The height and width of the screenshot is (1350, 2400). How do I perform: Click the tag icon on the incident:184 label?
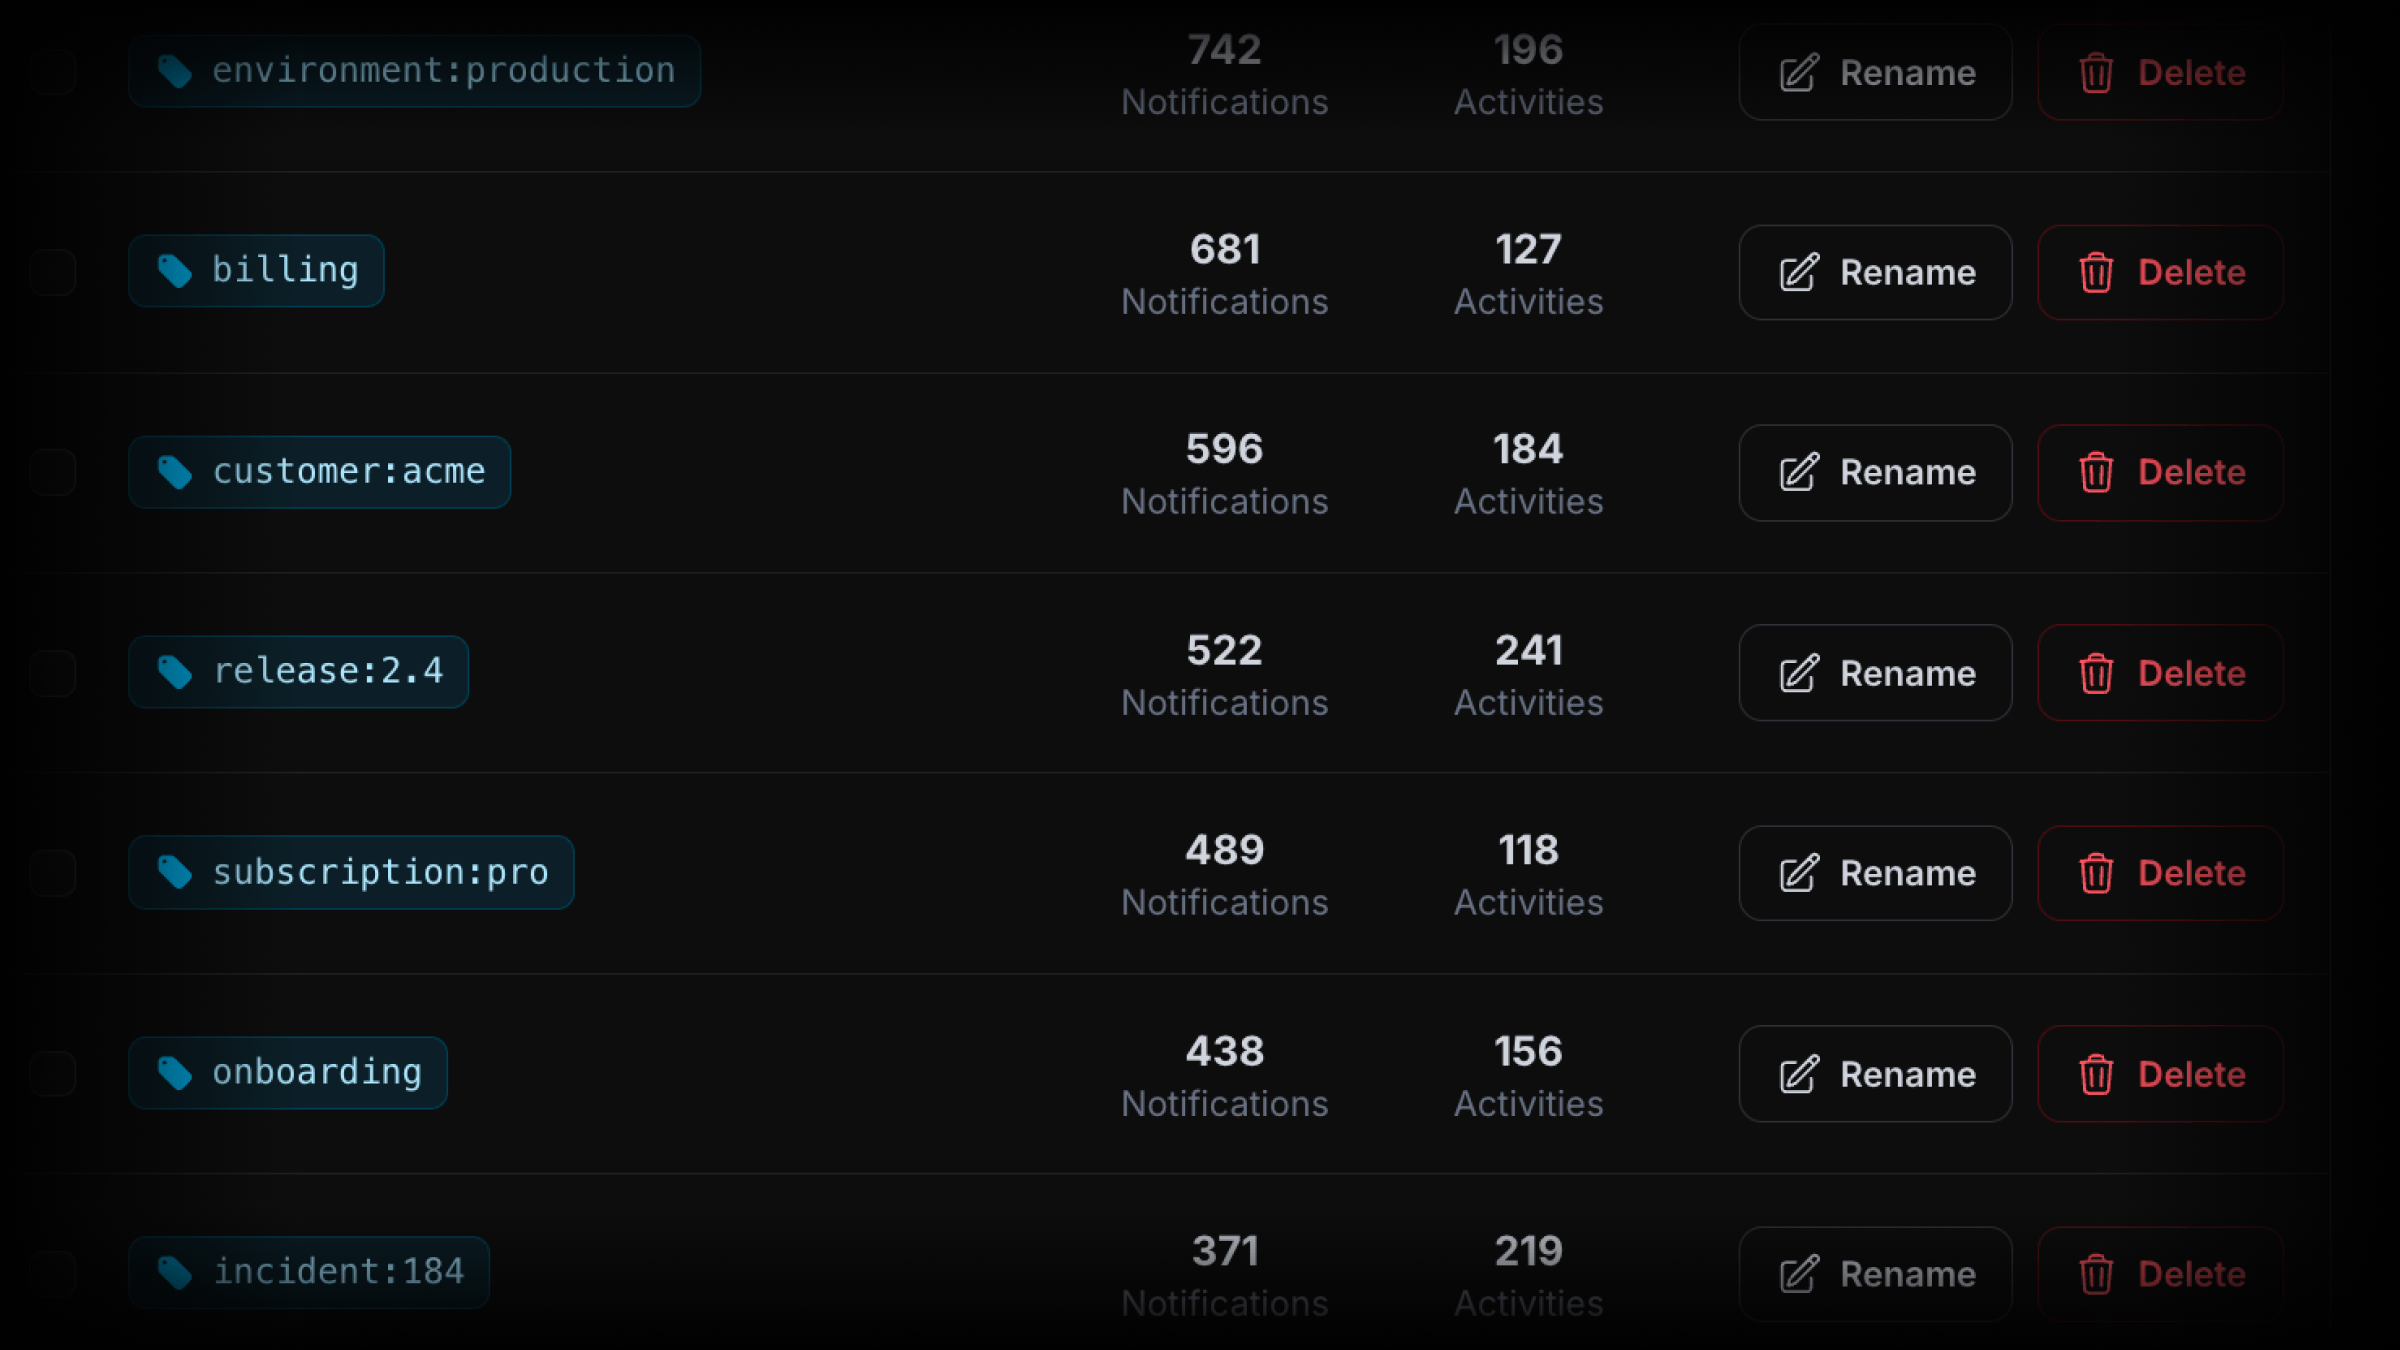[175, 1272]
